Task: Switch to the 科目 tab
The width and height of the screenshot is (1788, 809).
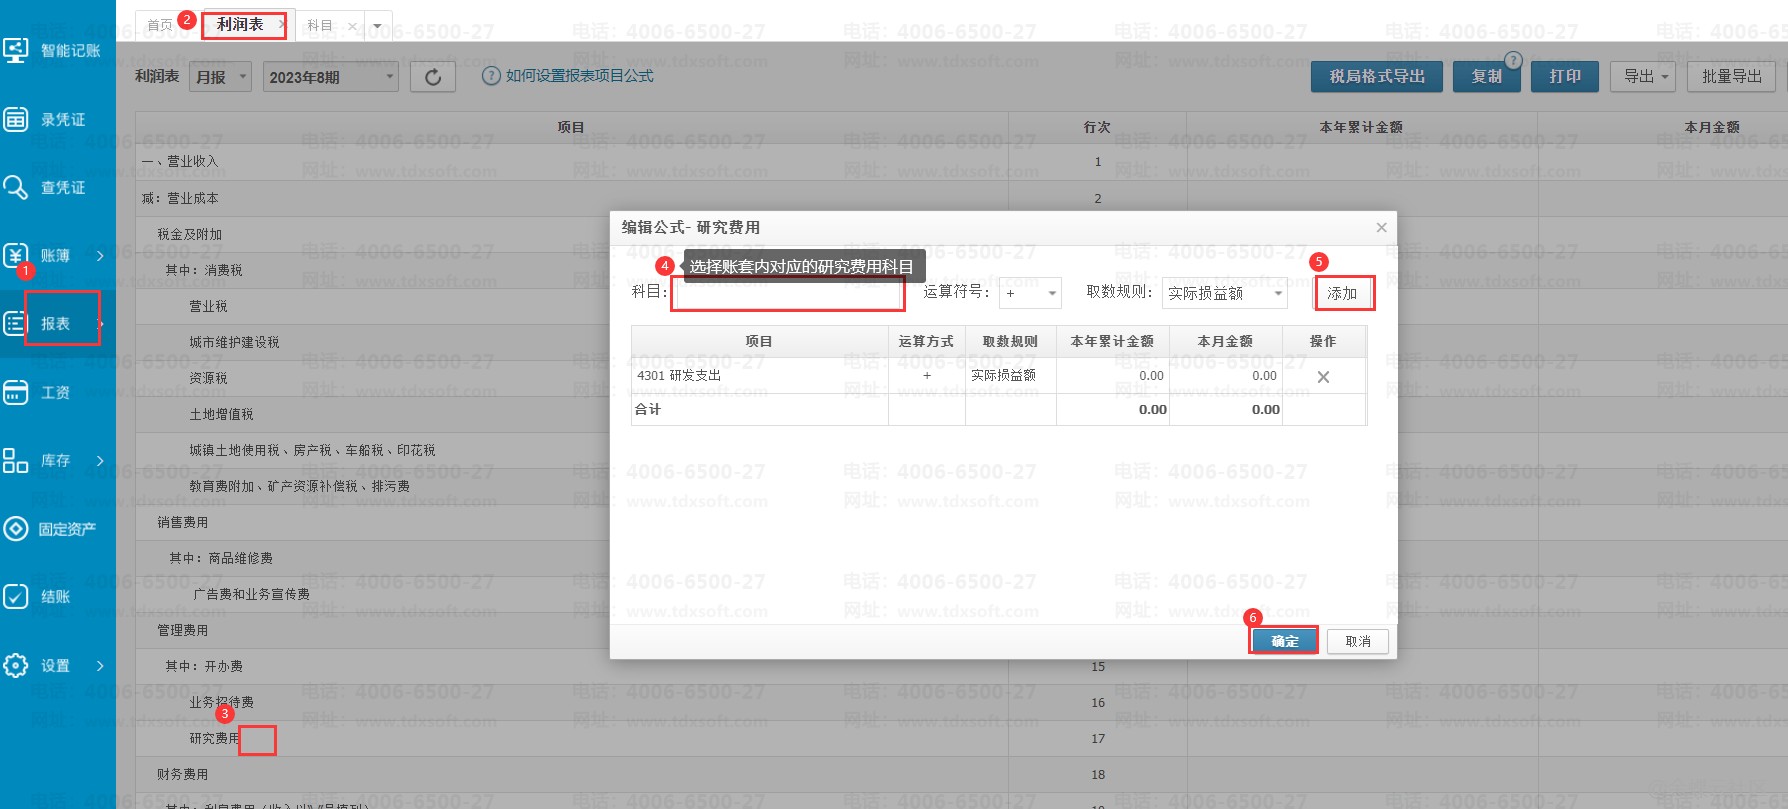Action: (320, 25)
